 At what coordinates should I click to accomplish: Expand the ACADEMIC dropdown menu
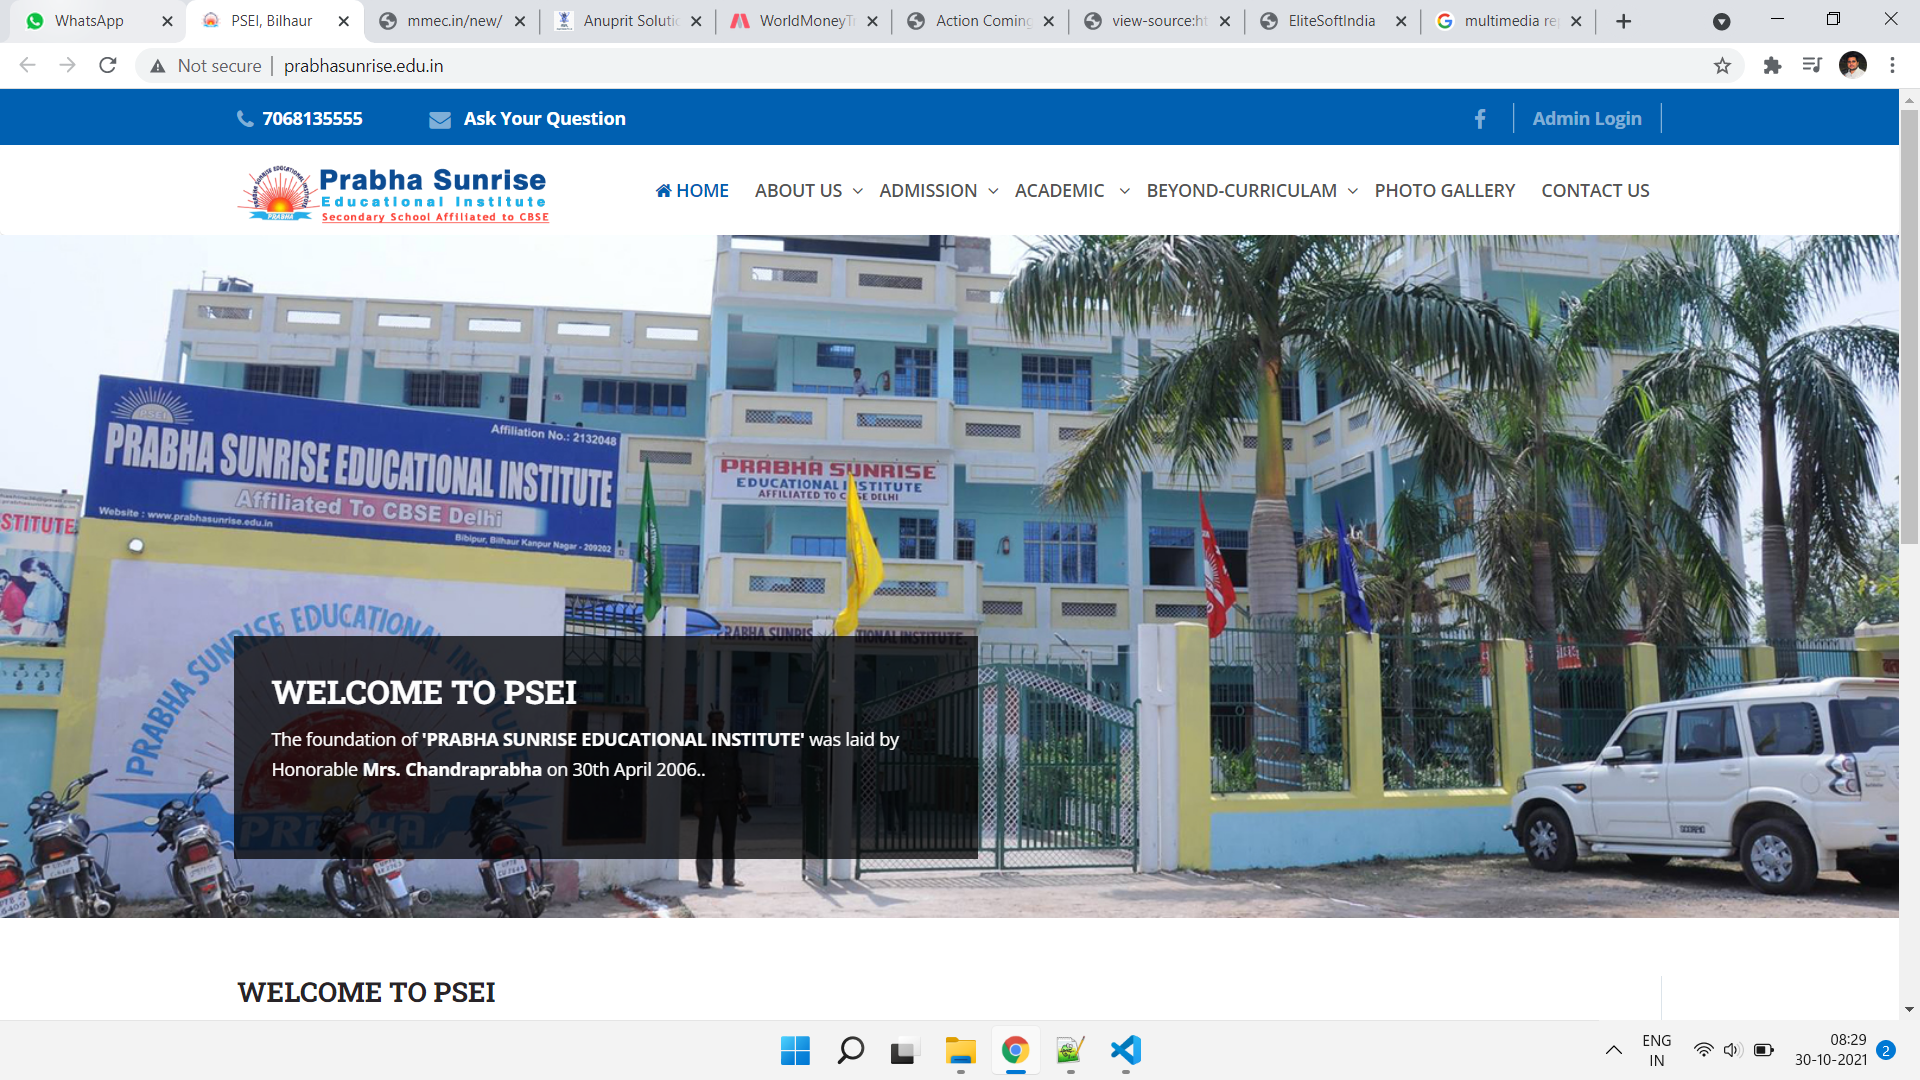click(1071, 191)
